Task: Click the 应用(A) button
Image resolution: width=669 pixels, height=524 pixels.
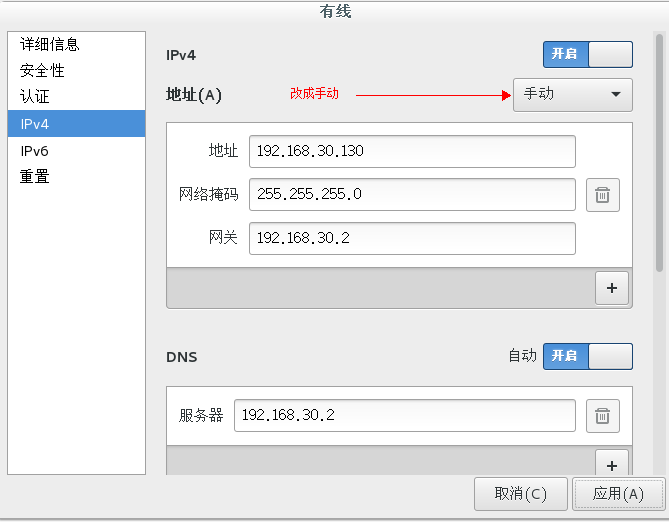Action: tap(618, 494)
